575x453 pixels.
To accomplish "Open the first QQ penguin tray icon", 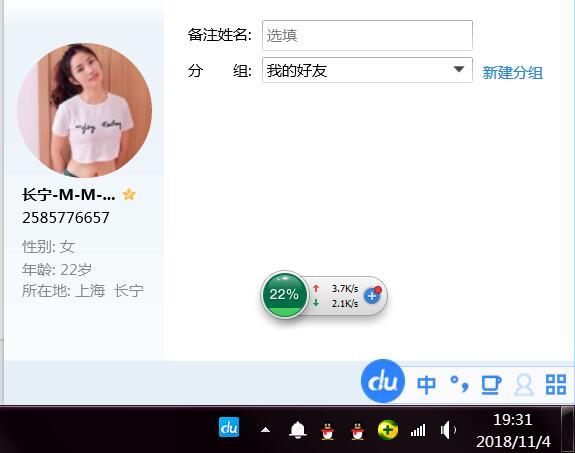I will 327,431.
